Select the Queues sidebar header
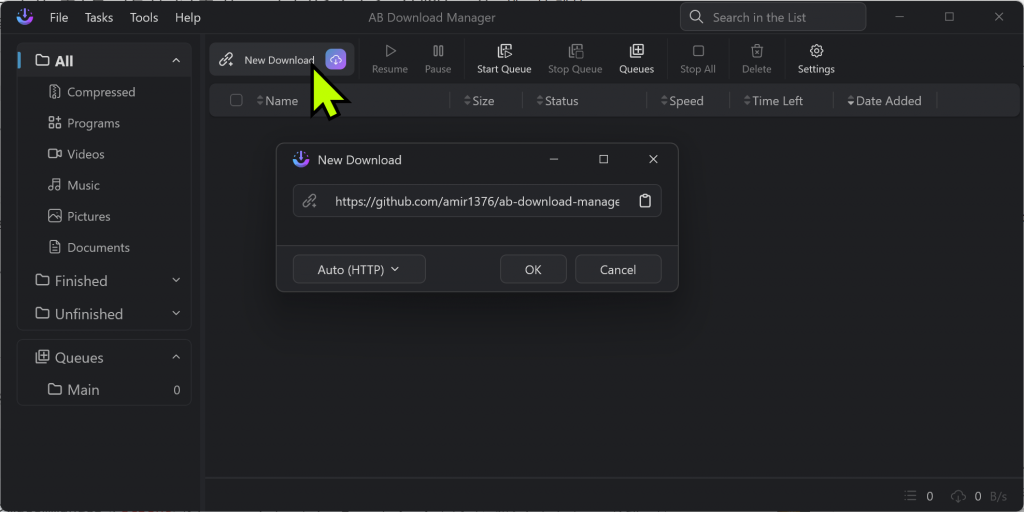Viewport: 1024px width, 512px height. [104, 358]
